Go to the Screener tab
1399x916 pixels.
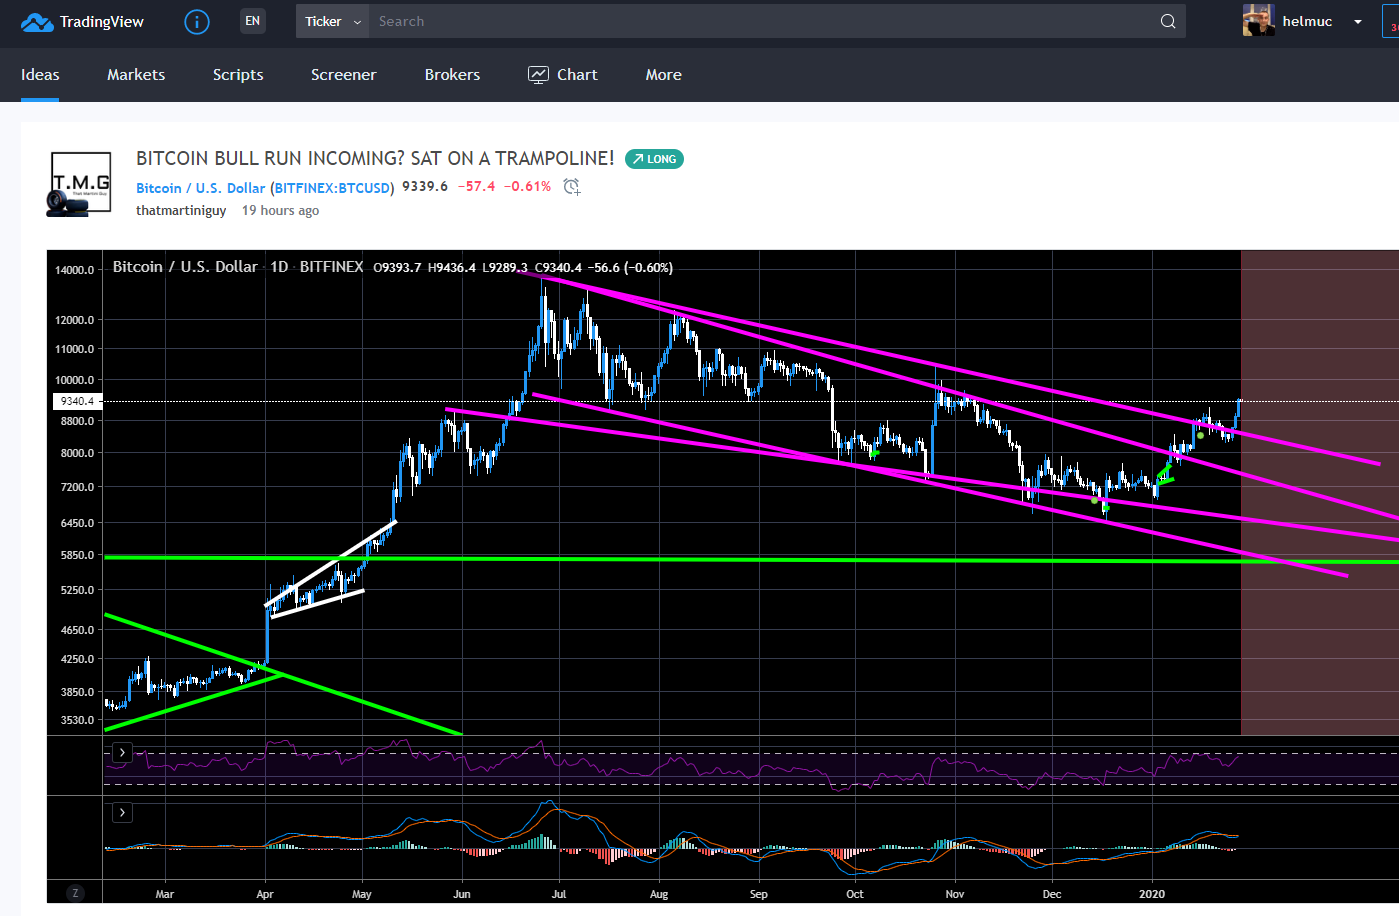(343, 75)
